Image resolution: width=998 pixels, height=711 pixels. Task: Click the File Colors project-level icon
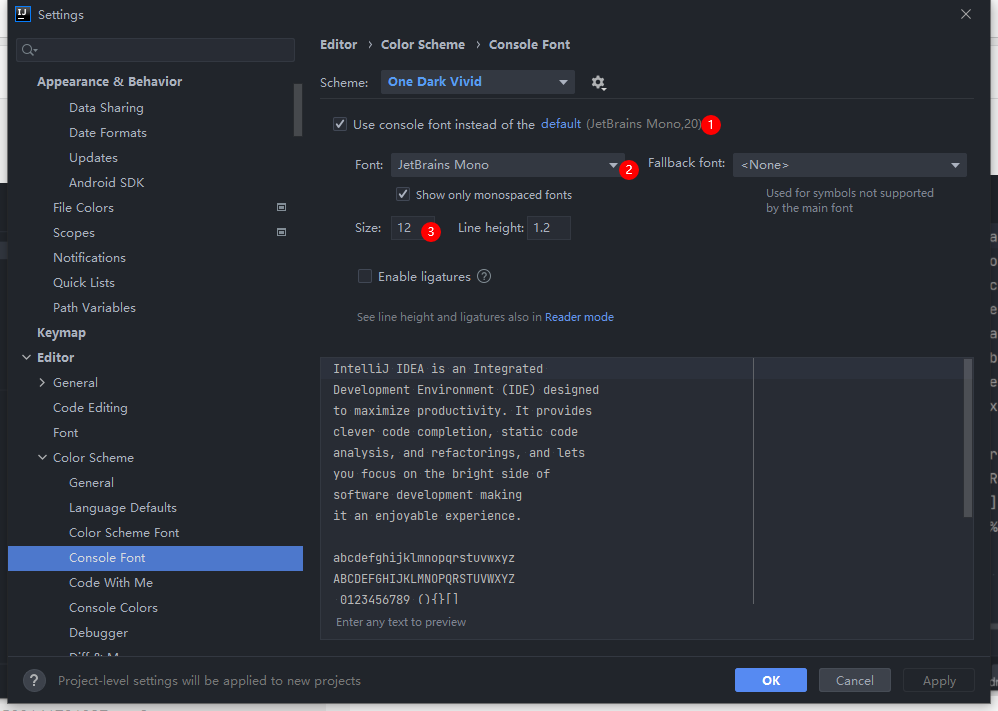click(281, 208)
